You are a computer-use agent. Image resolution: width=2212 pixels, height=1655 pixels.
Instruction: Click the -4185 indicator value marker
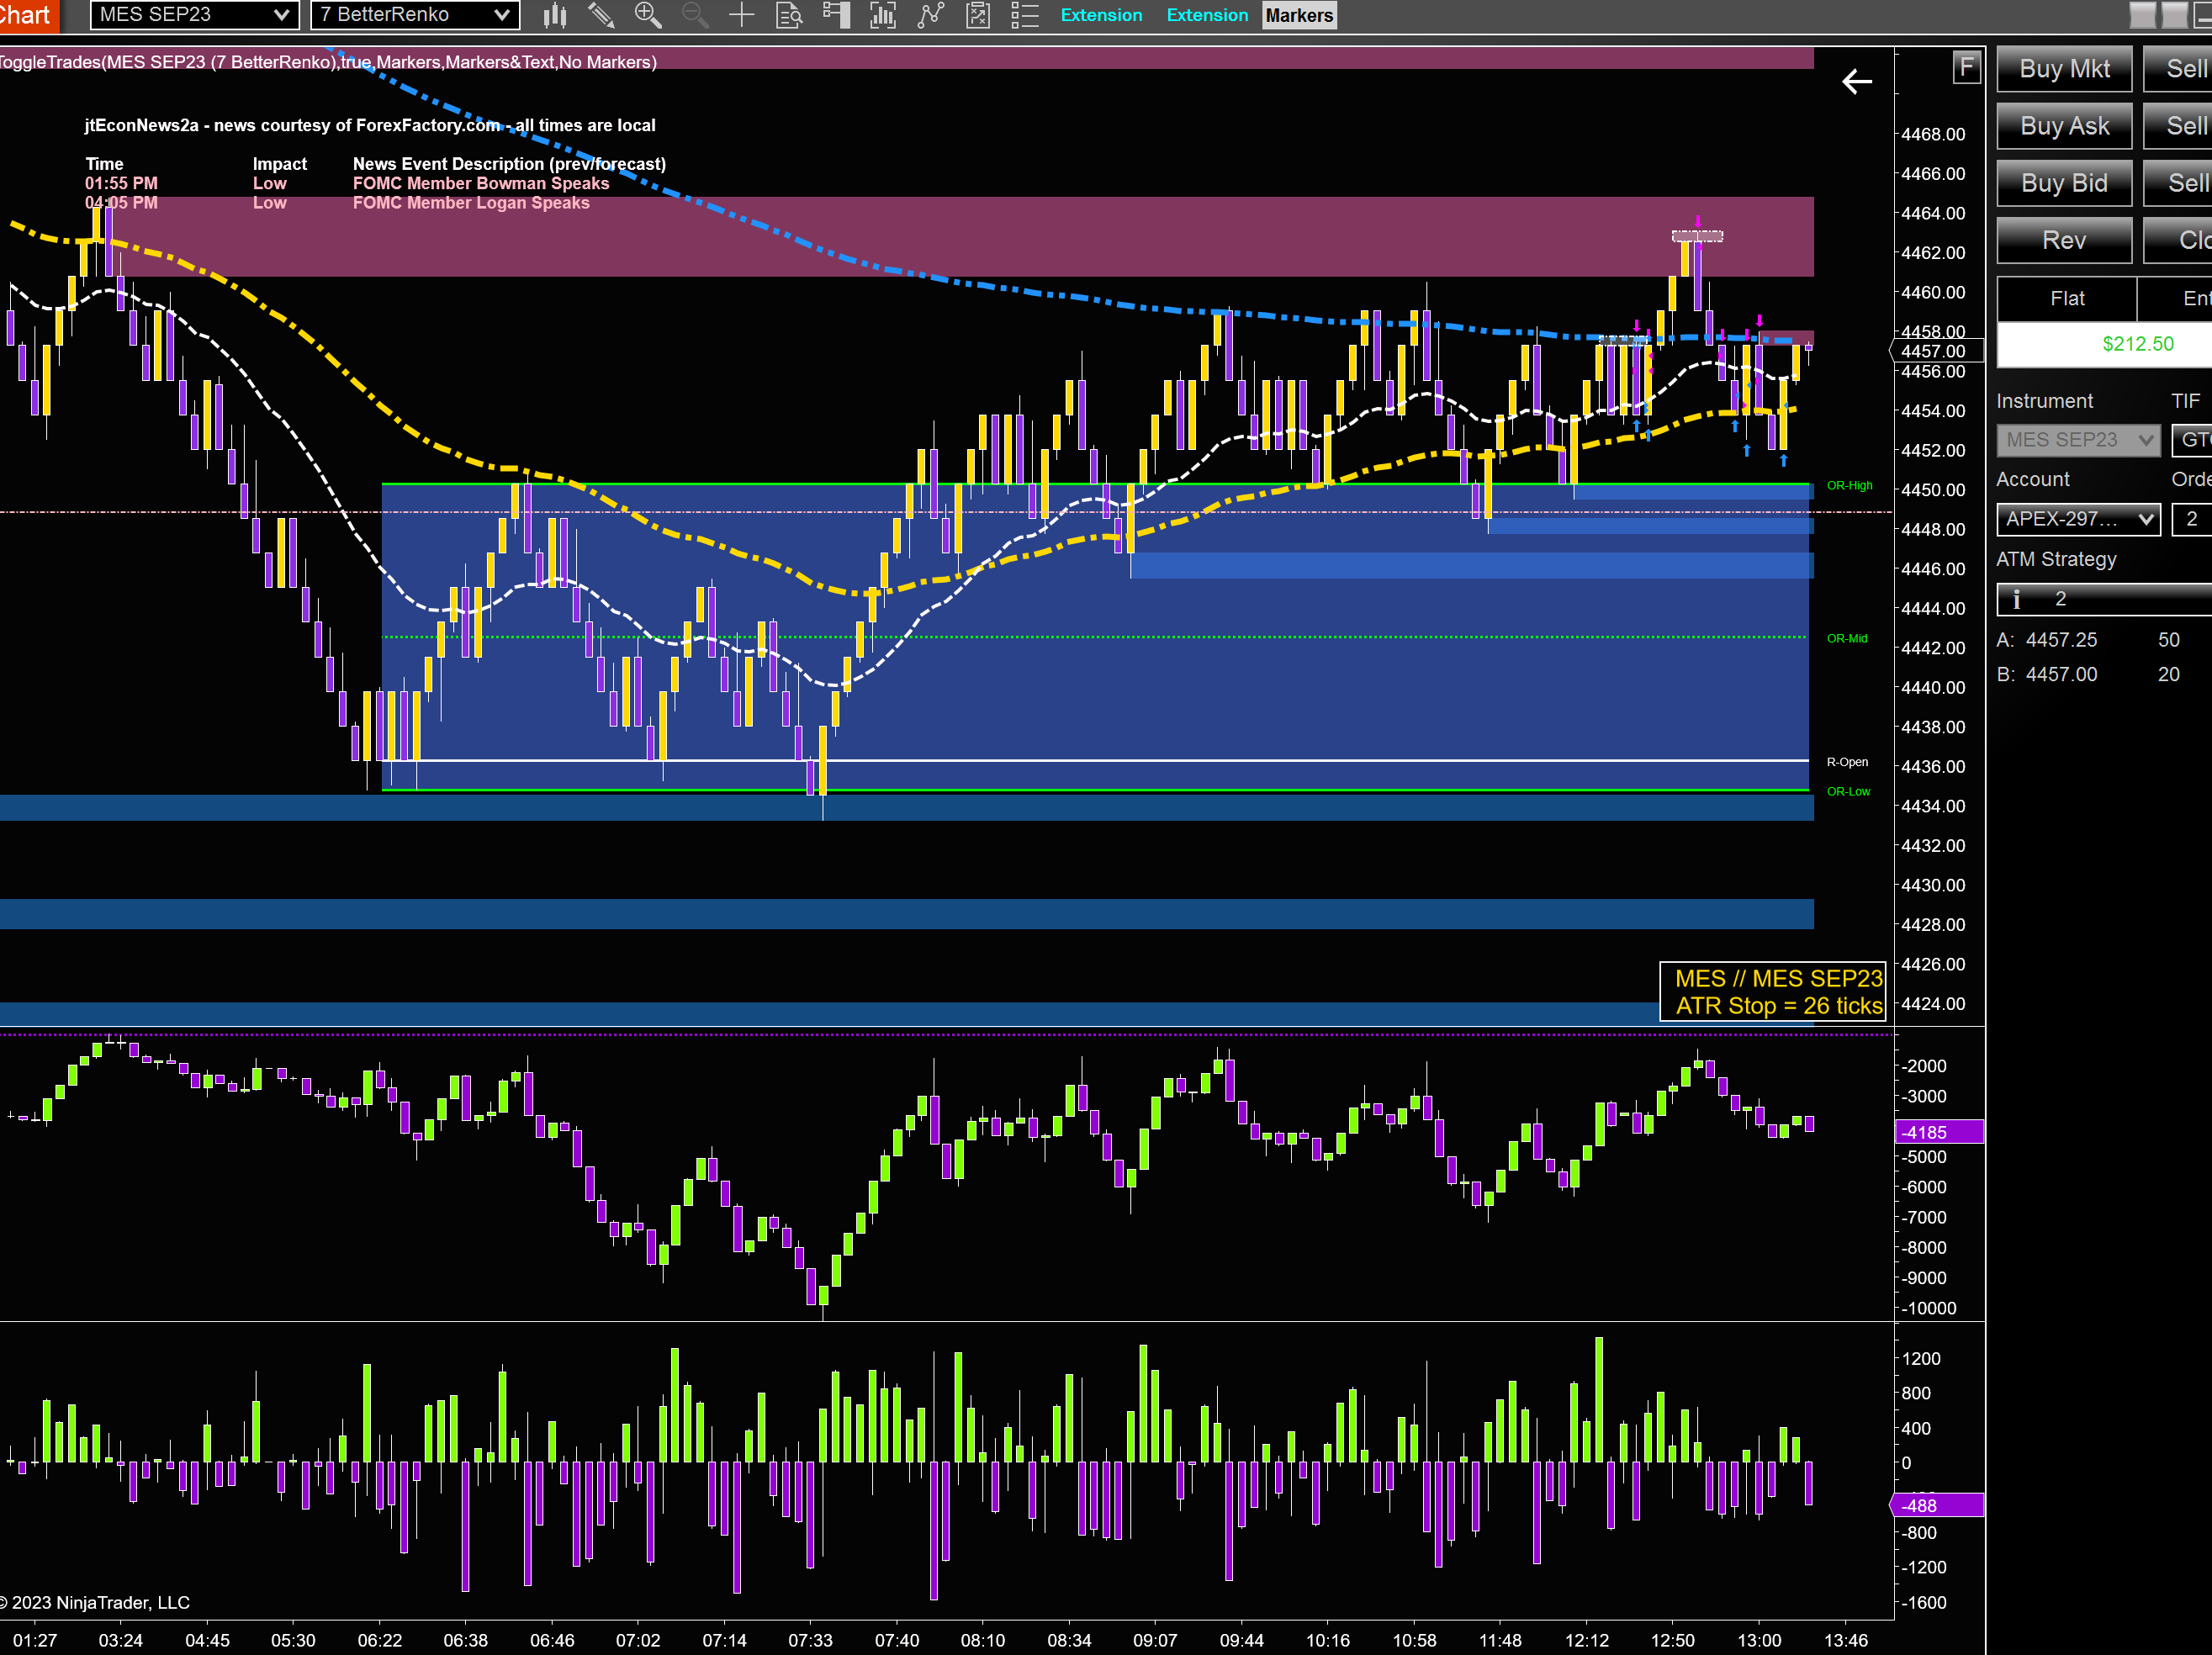pos(1938,1132)
